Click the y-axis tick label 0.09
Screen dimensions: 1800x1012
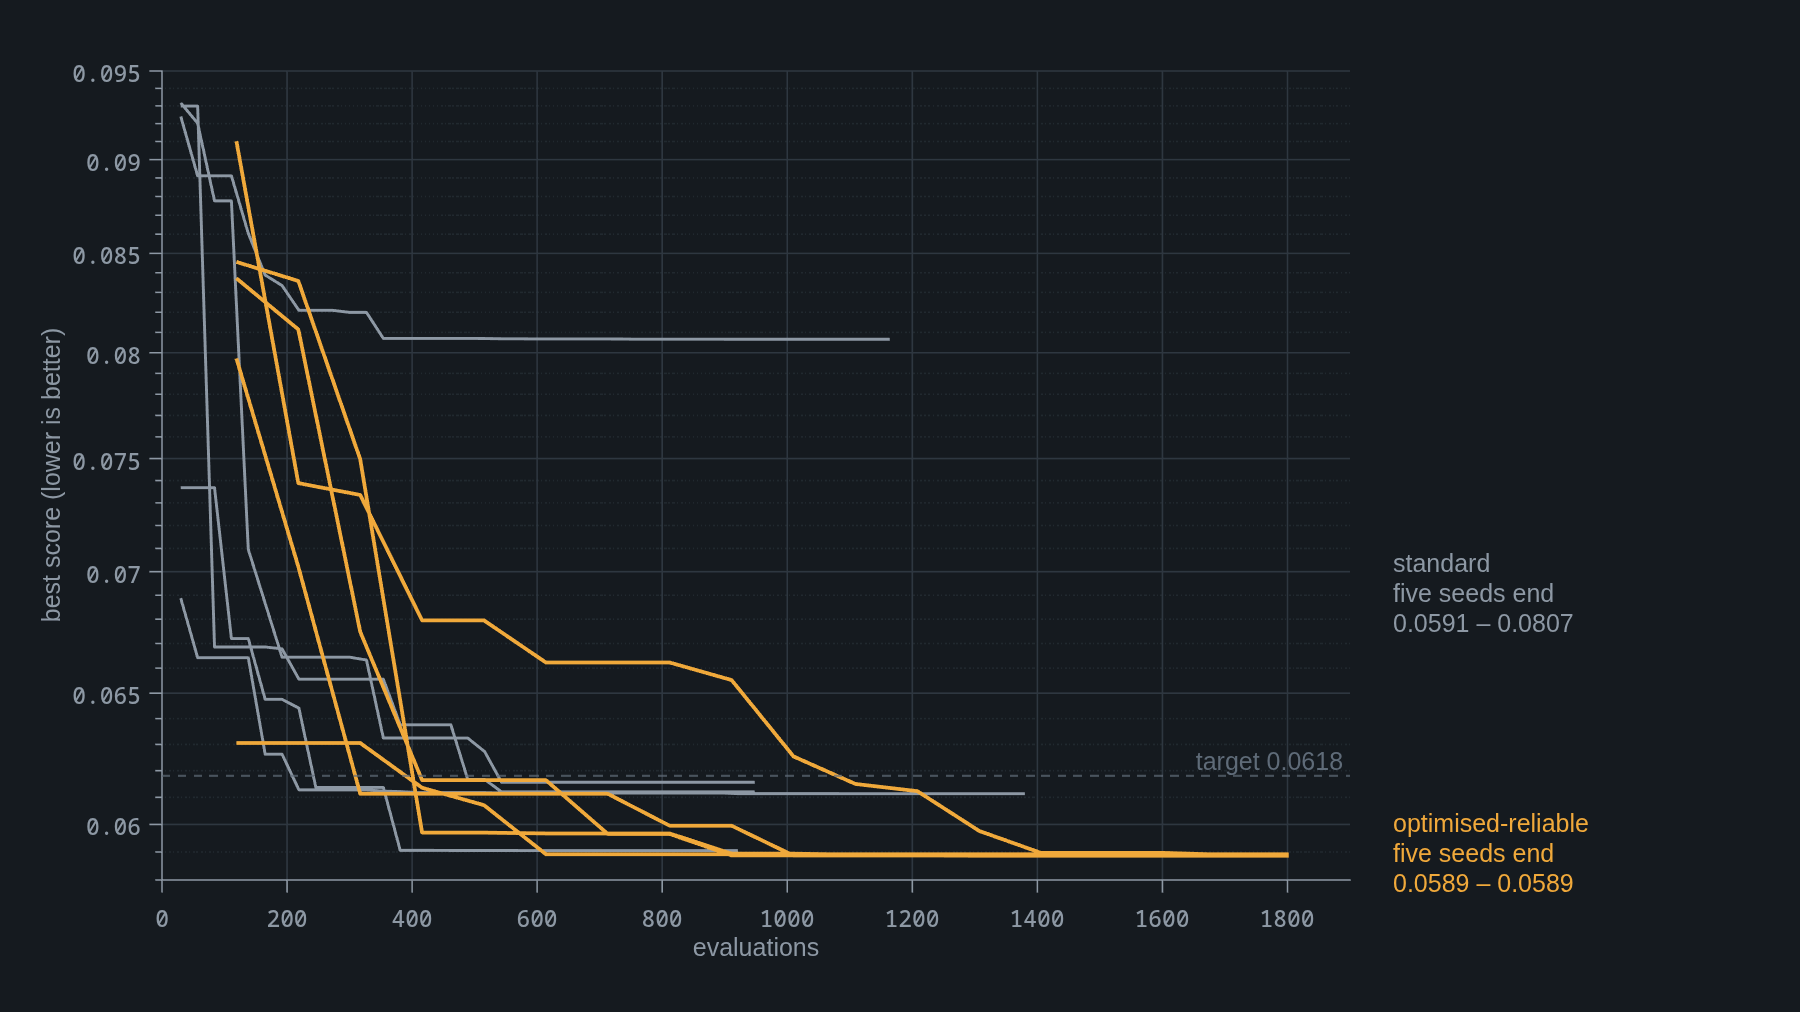point(113,162)
